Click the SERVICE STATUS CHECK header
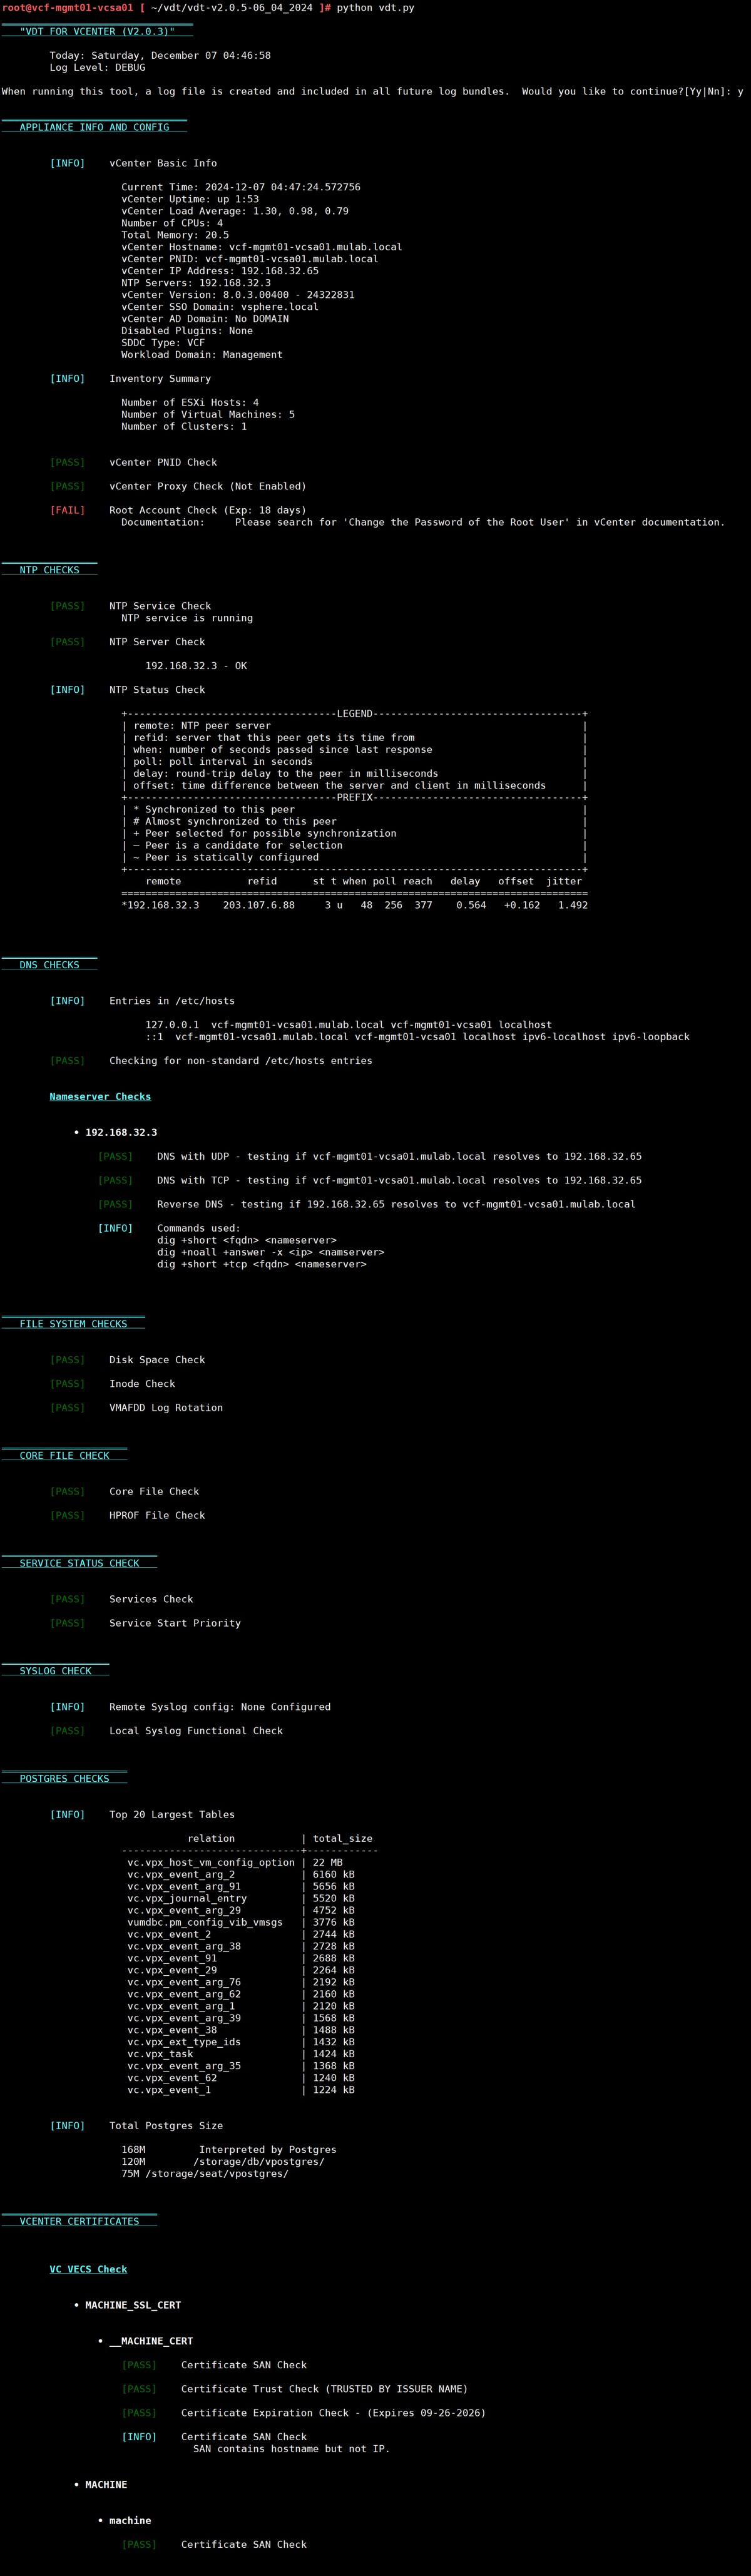751x2576 pixels. pyautogui.click(x=79, y=1563)
